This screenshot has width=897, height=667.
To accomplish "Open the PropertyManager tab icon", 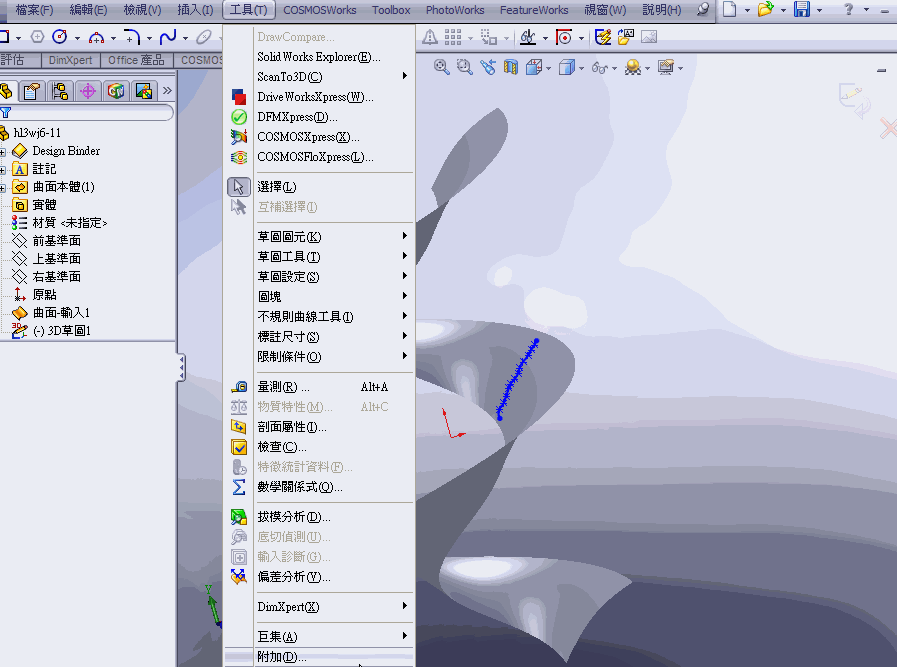I will (x=32, y=91).
